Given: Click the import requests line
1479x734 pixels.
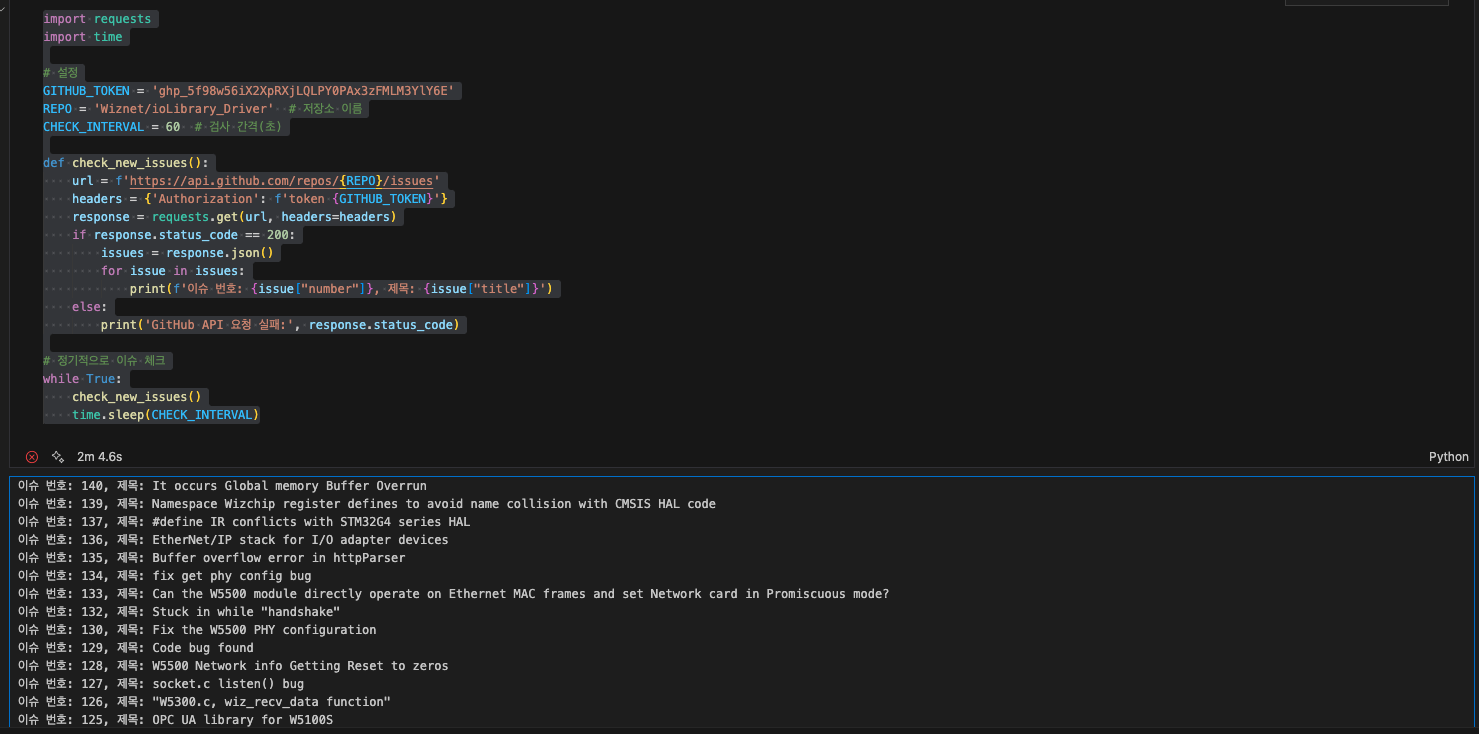Looking at the screenshot, I should click(97, 19).
